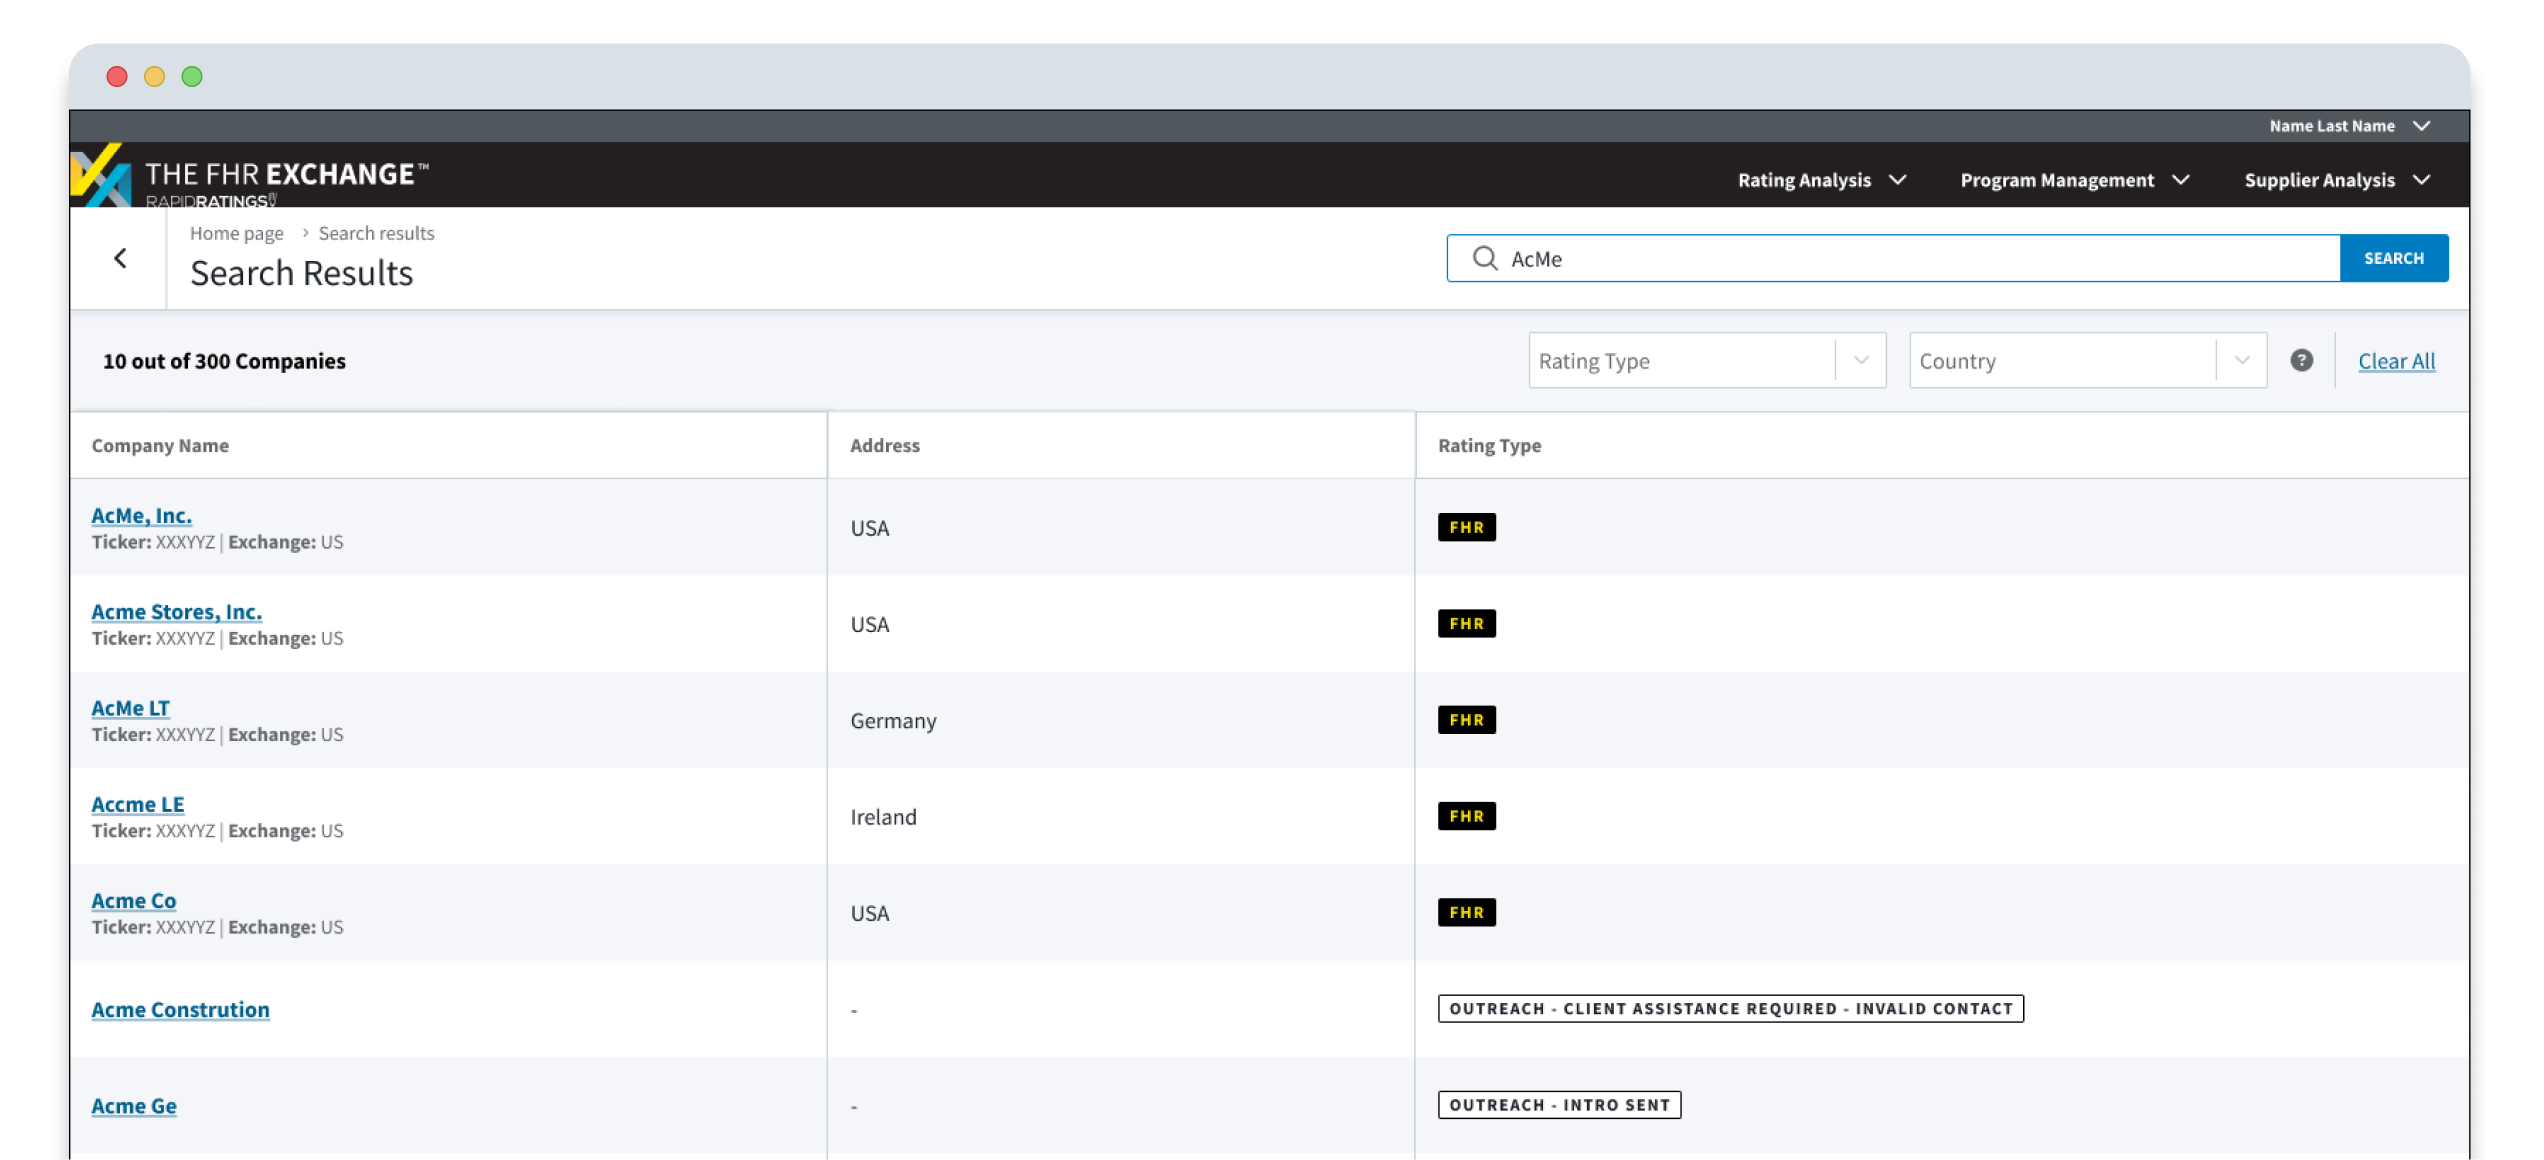Click Outreach Invalid Contact badge
Image resolution: width=2544 pixels, height=1160 pixels.
click(1730, 1008)
